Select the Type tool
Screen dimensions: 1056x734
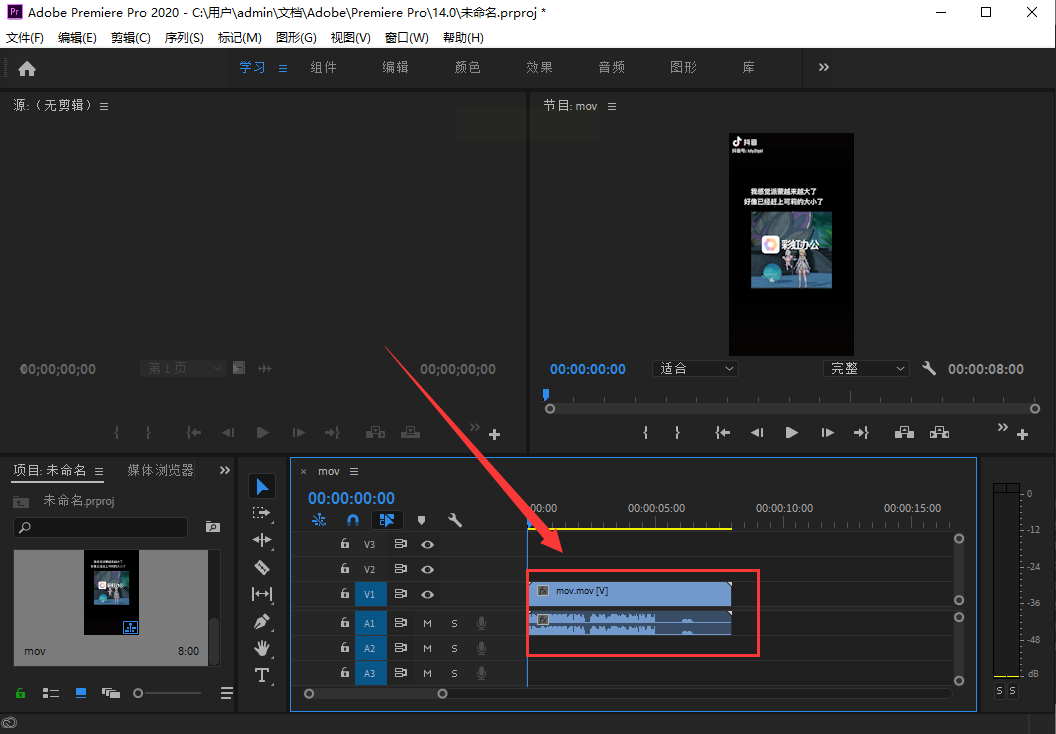[262, 675]
